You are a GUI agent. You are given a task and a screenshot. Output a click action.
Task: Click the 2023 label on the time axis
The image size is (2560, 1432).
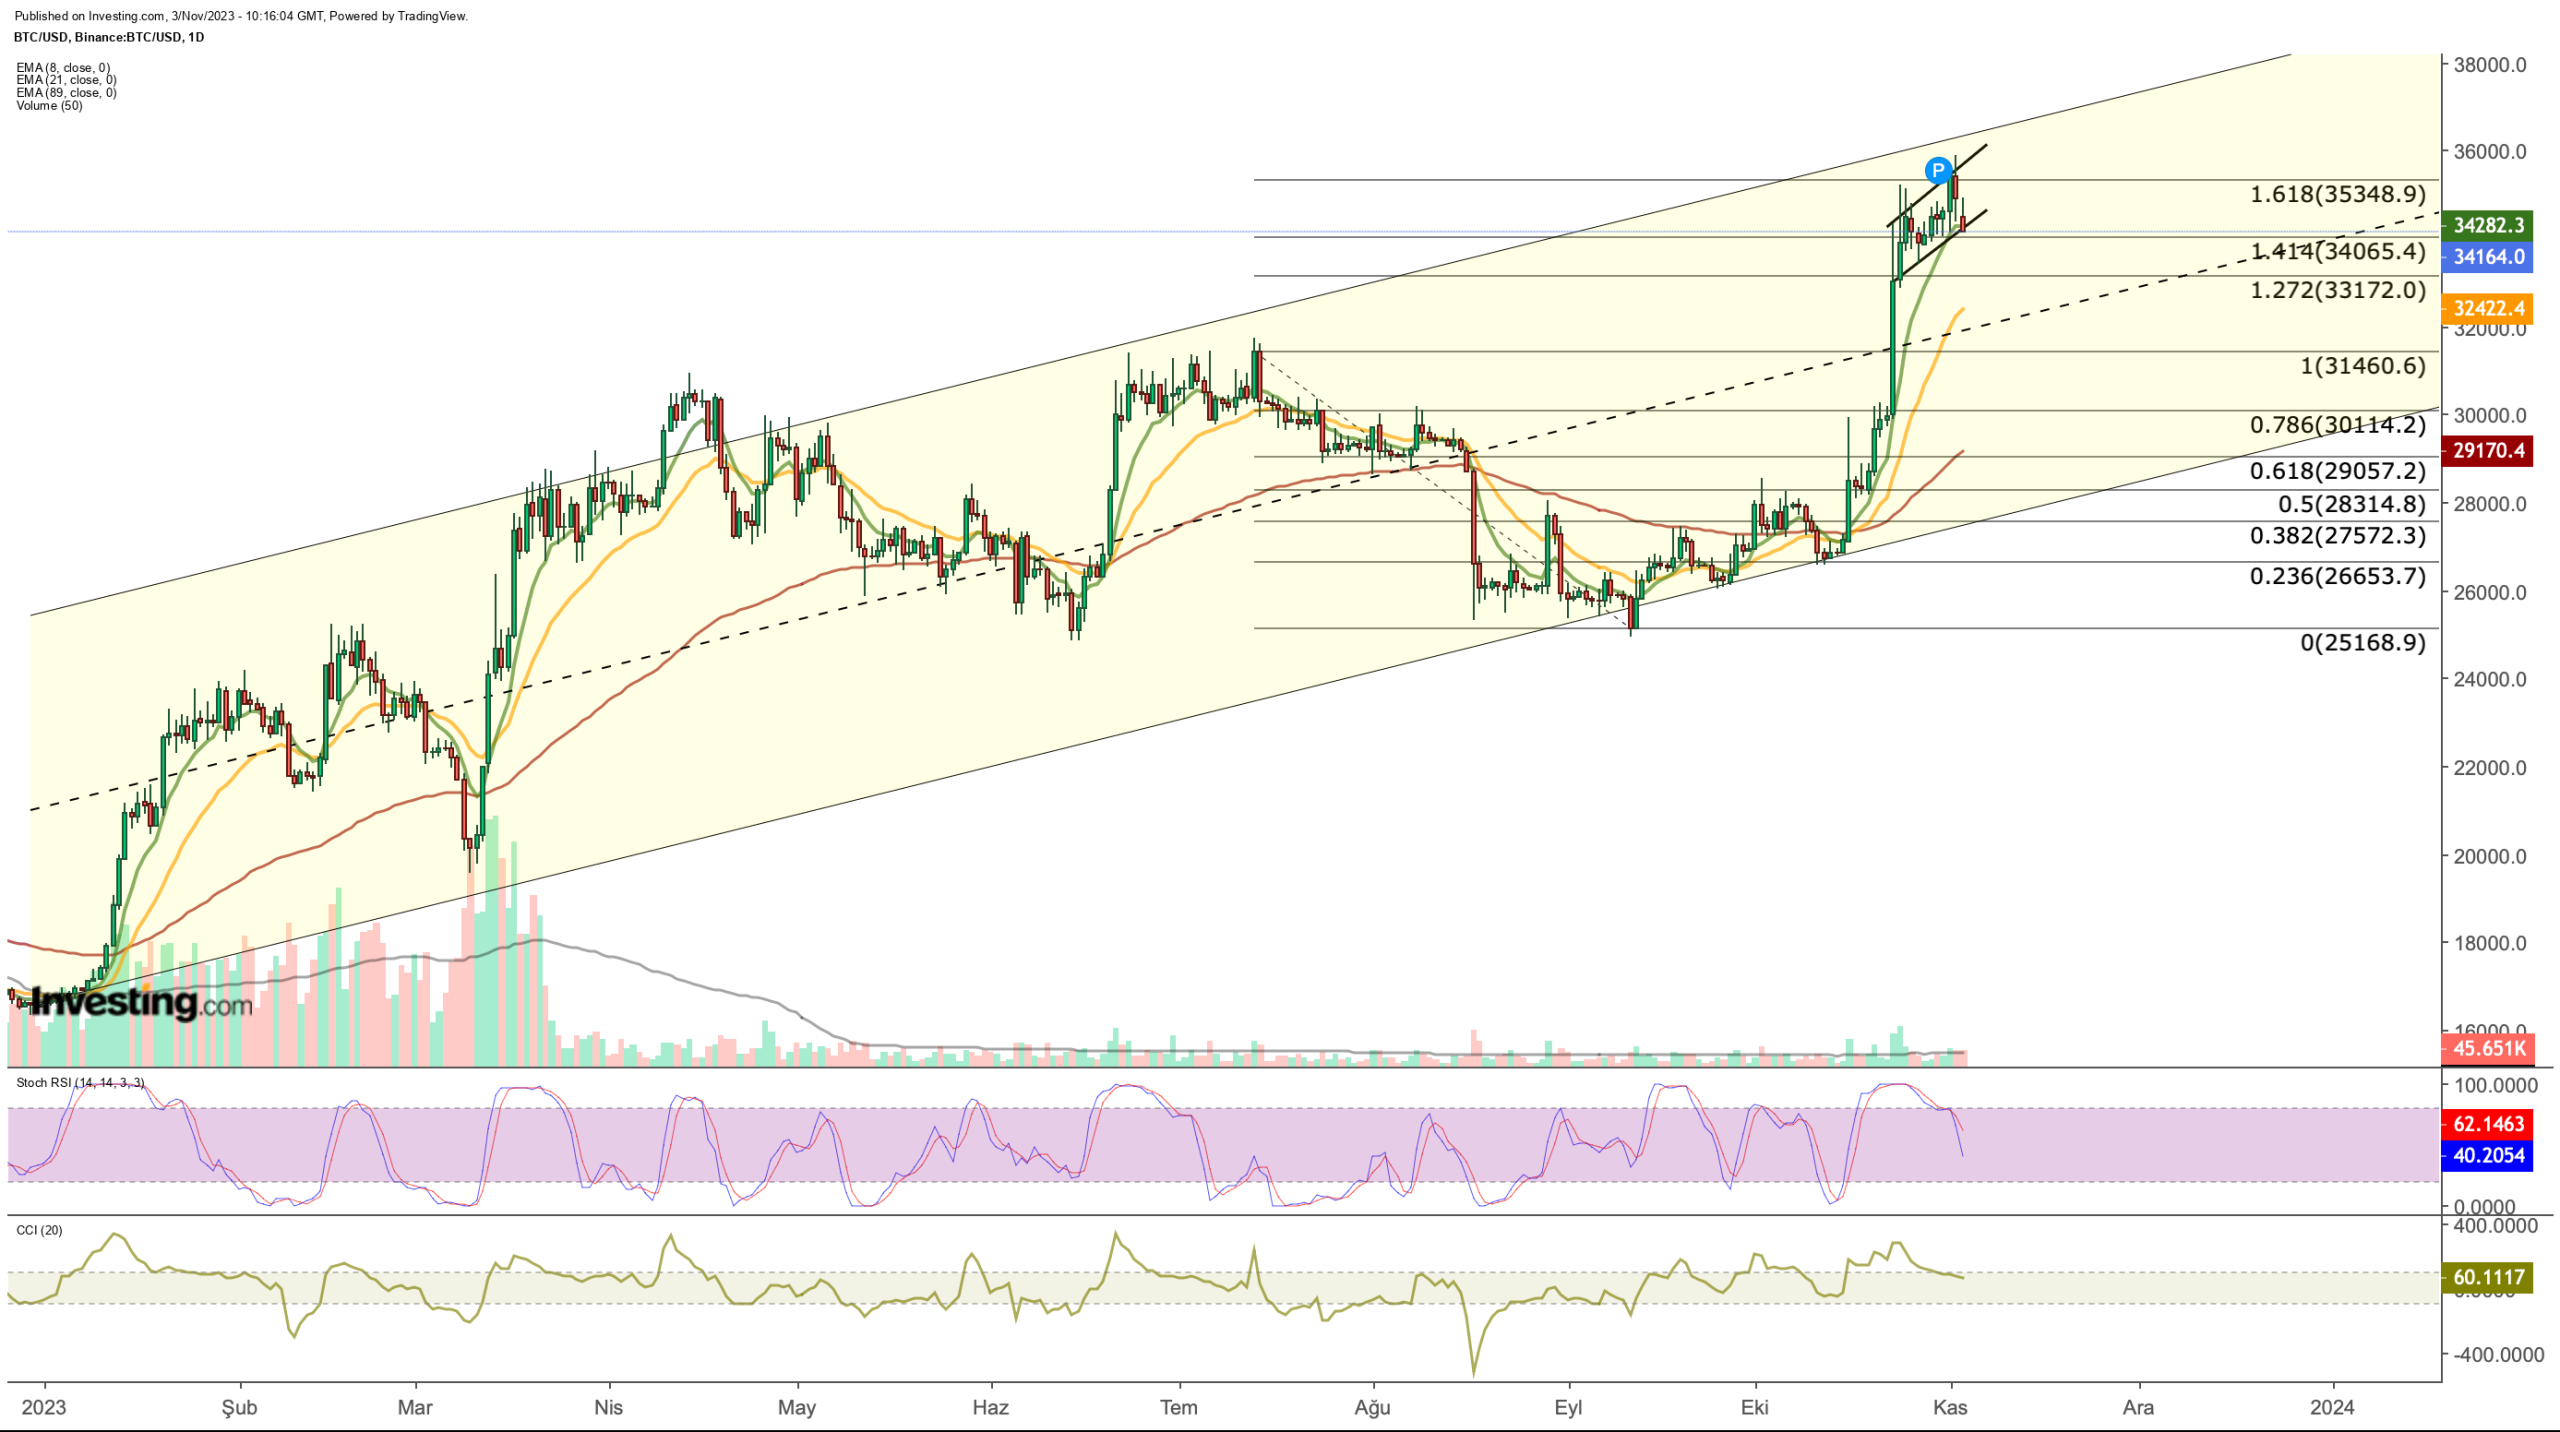[x=44, y=1408]
